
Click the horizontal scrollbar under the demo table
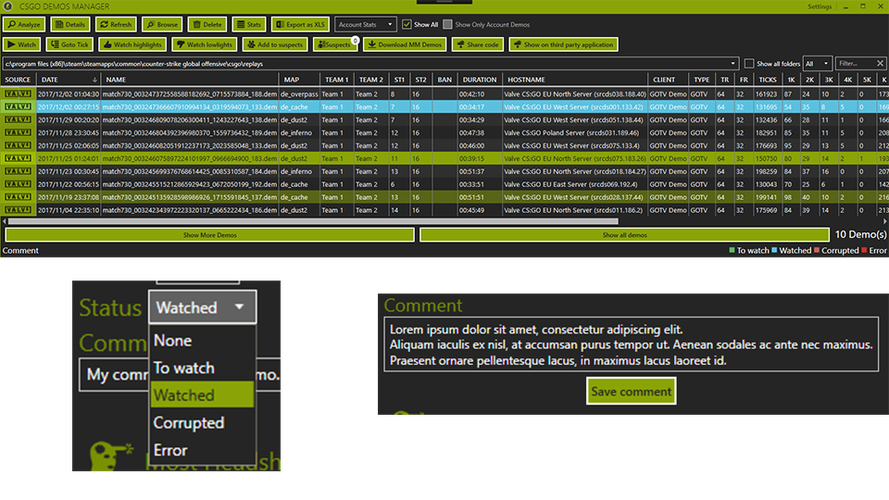pos(312,221)
